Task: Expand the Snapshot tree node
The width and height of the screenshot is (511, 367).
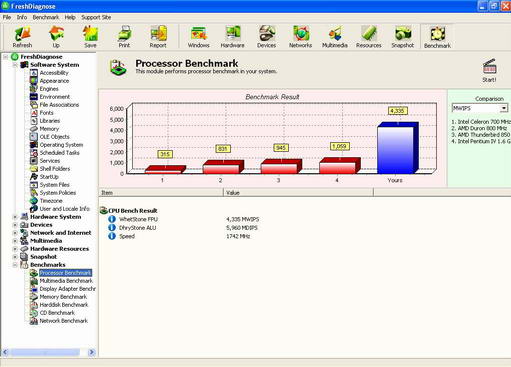Action: tap(15, 257)
